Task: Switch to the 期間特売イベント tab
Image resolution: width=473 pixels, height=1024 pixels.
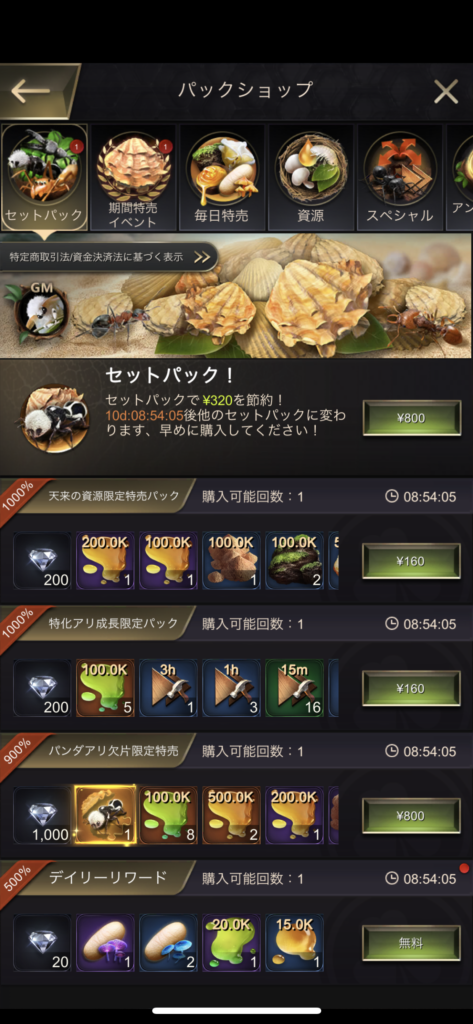Action: 133,177
